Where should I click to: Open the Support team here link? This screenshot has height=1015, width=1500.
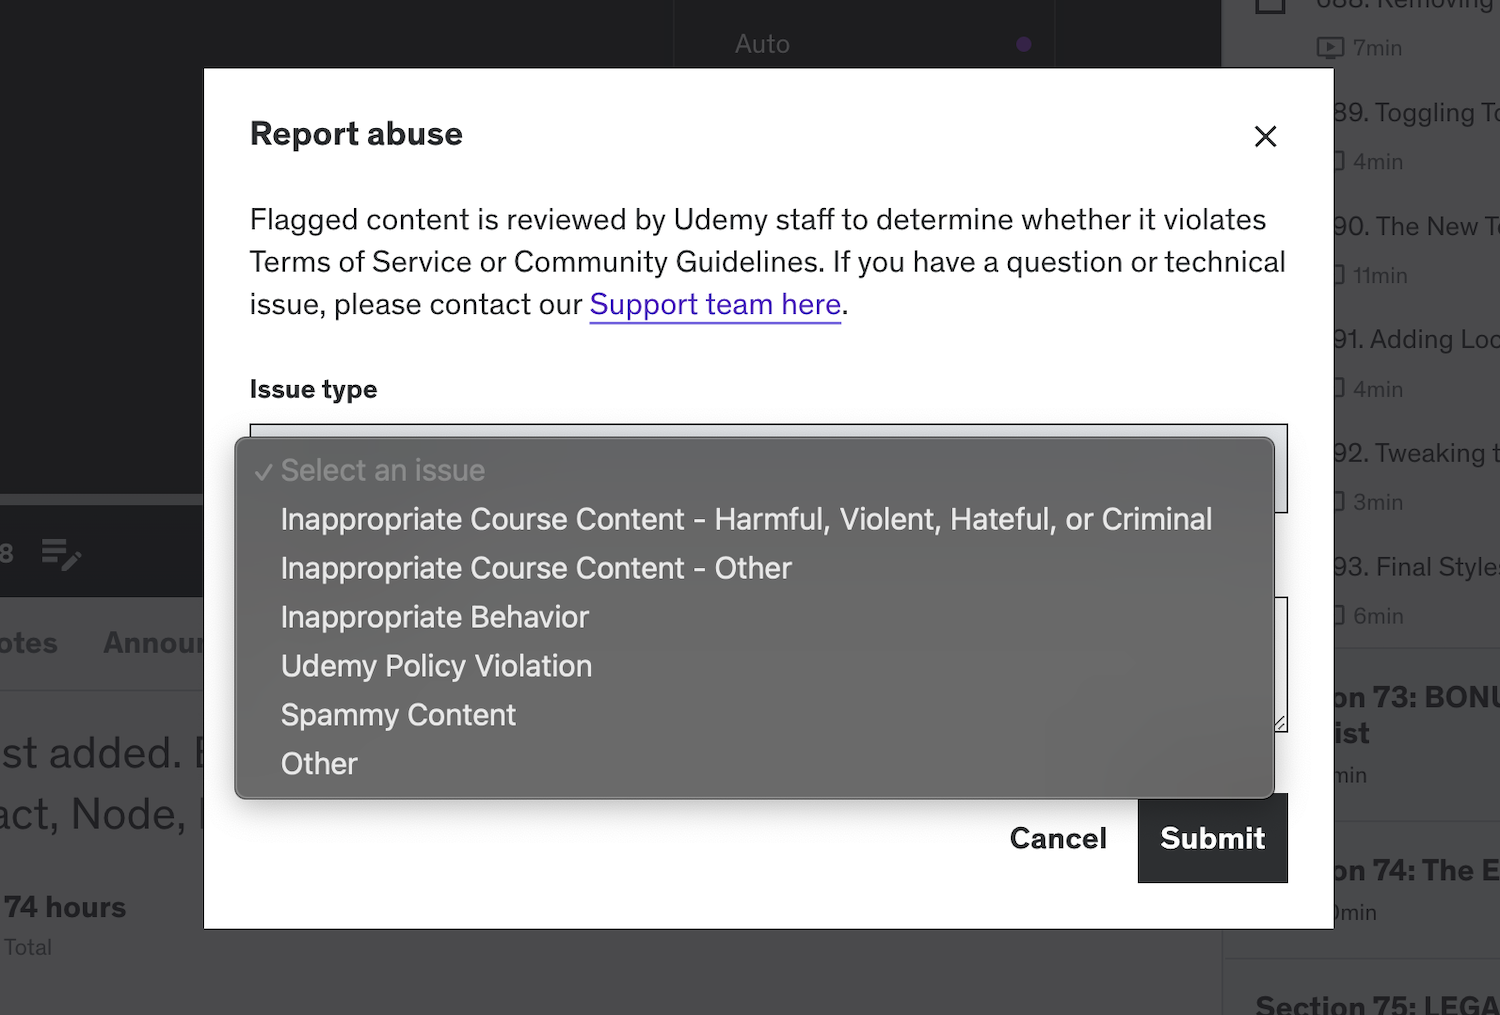point(715,304)
